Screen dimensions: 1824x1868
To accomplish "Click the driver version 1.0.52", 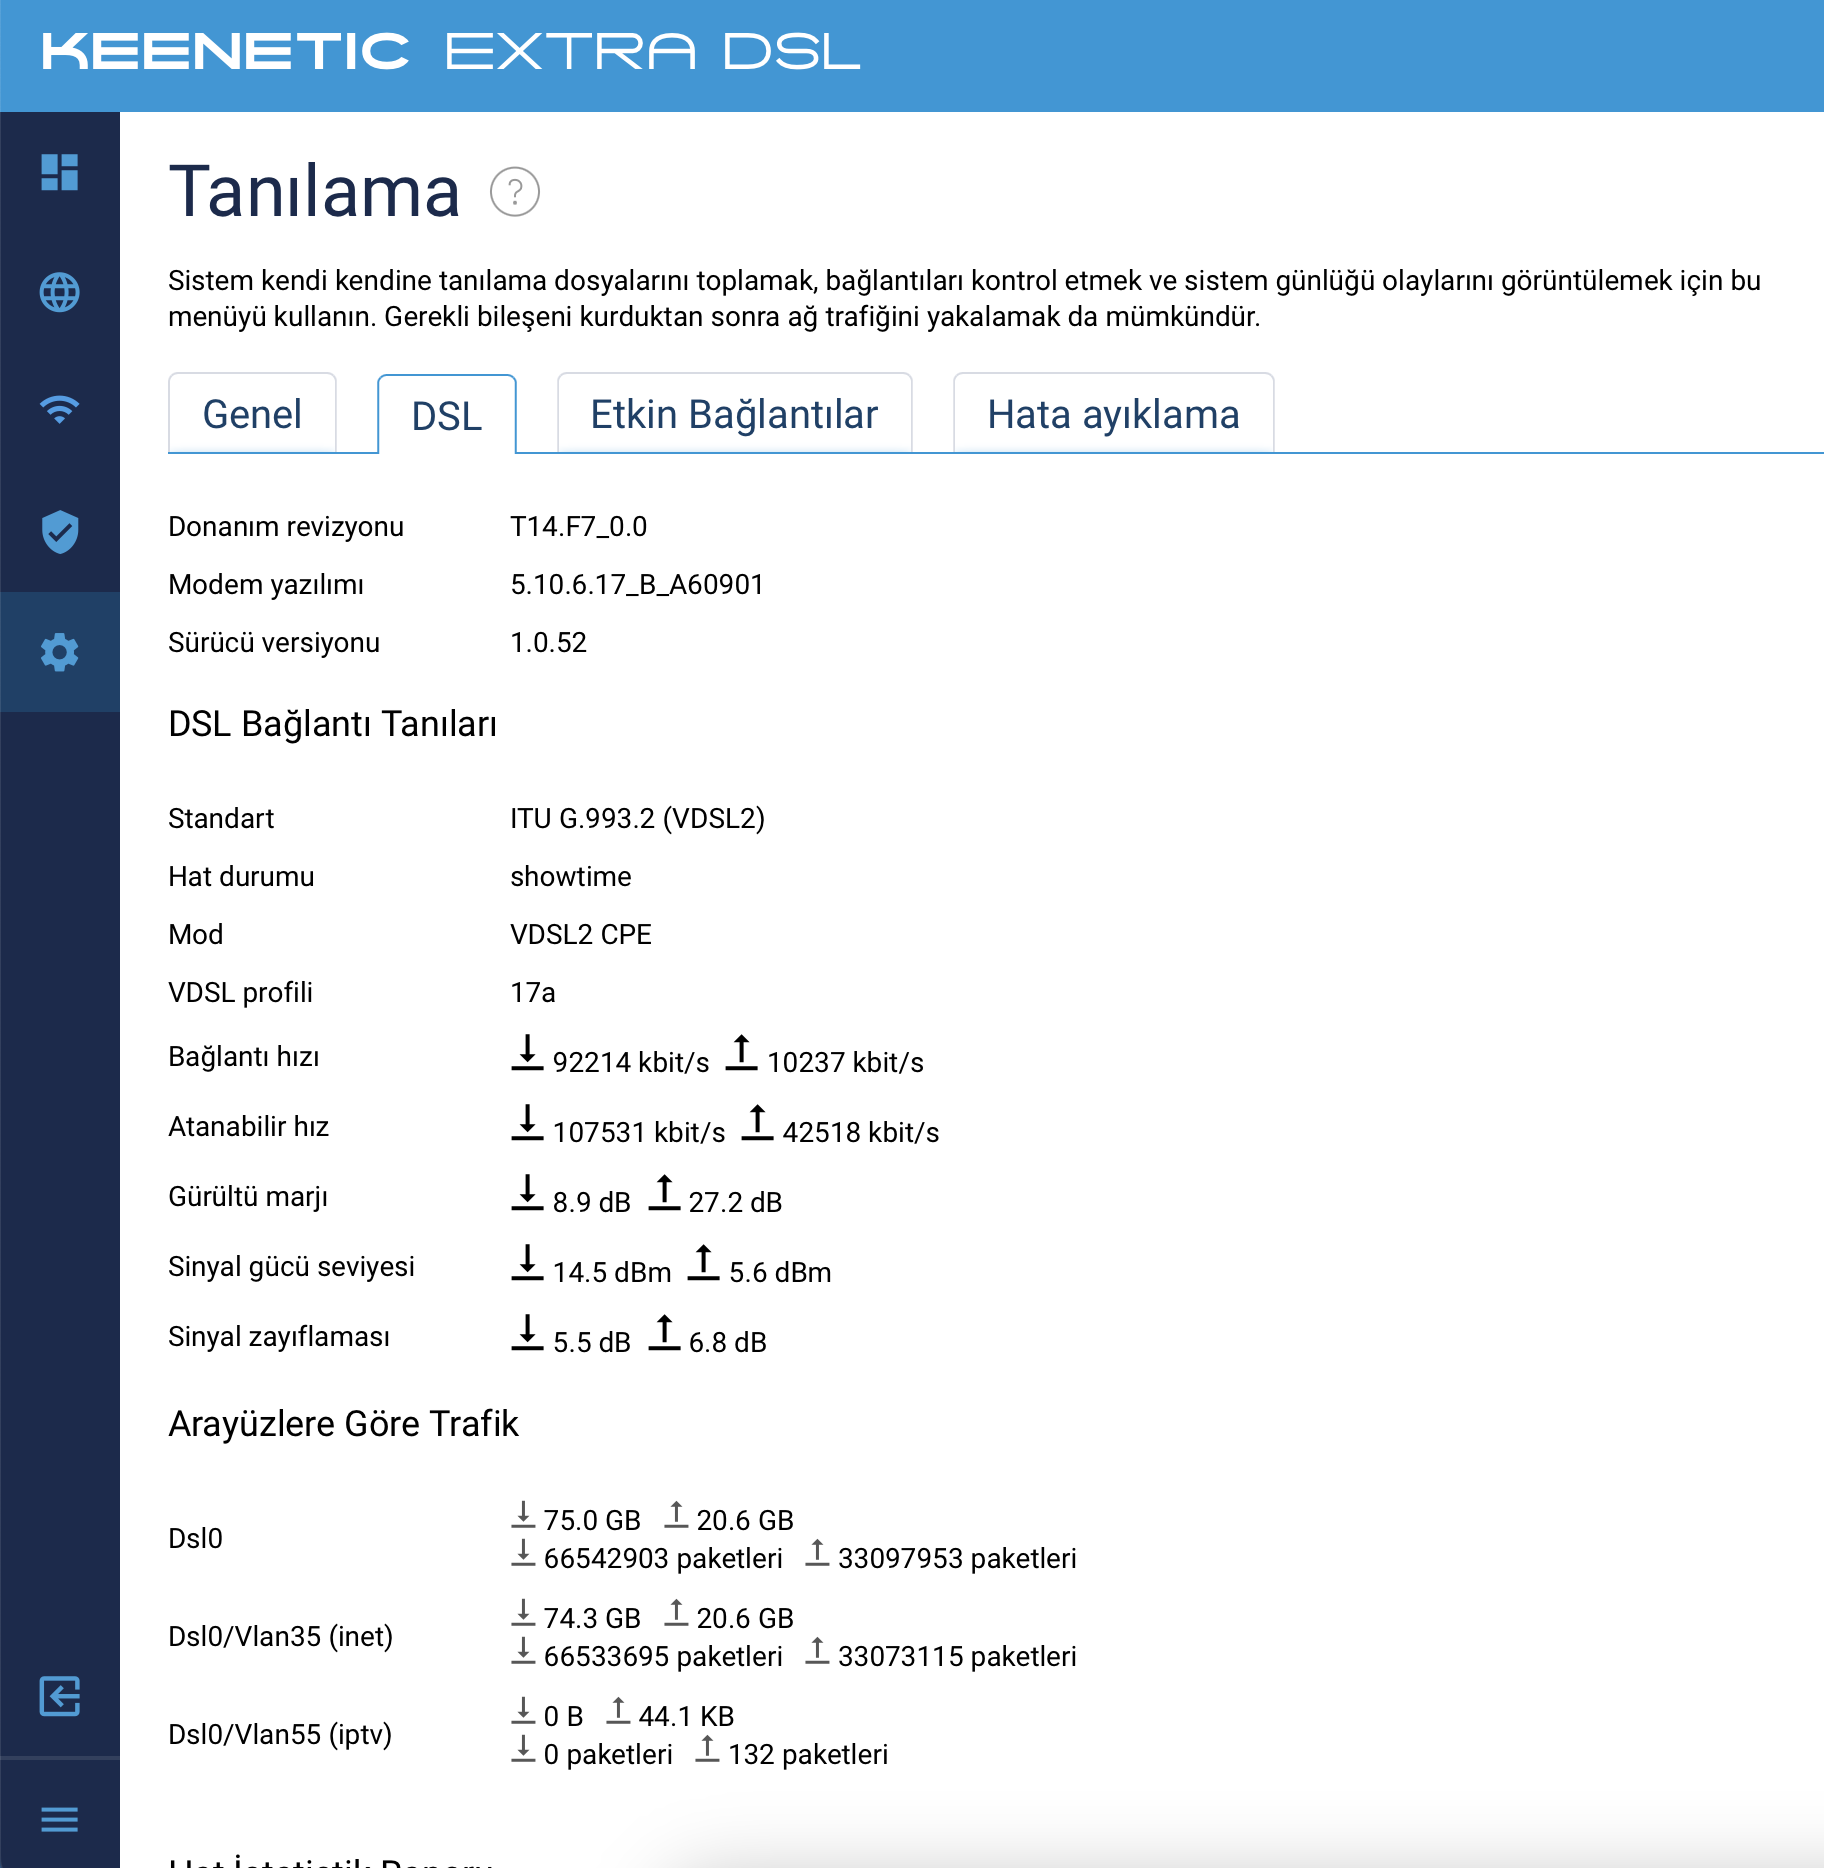I will 549,643.
